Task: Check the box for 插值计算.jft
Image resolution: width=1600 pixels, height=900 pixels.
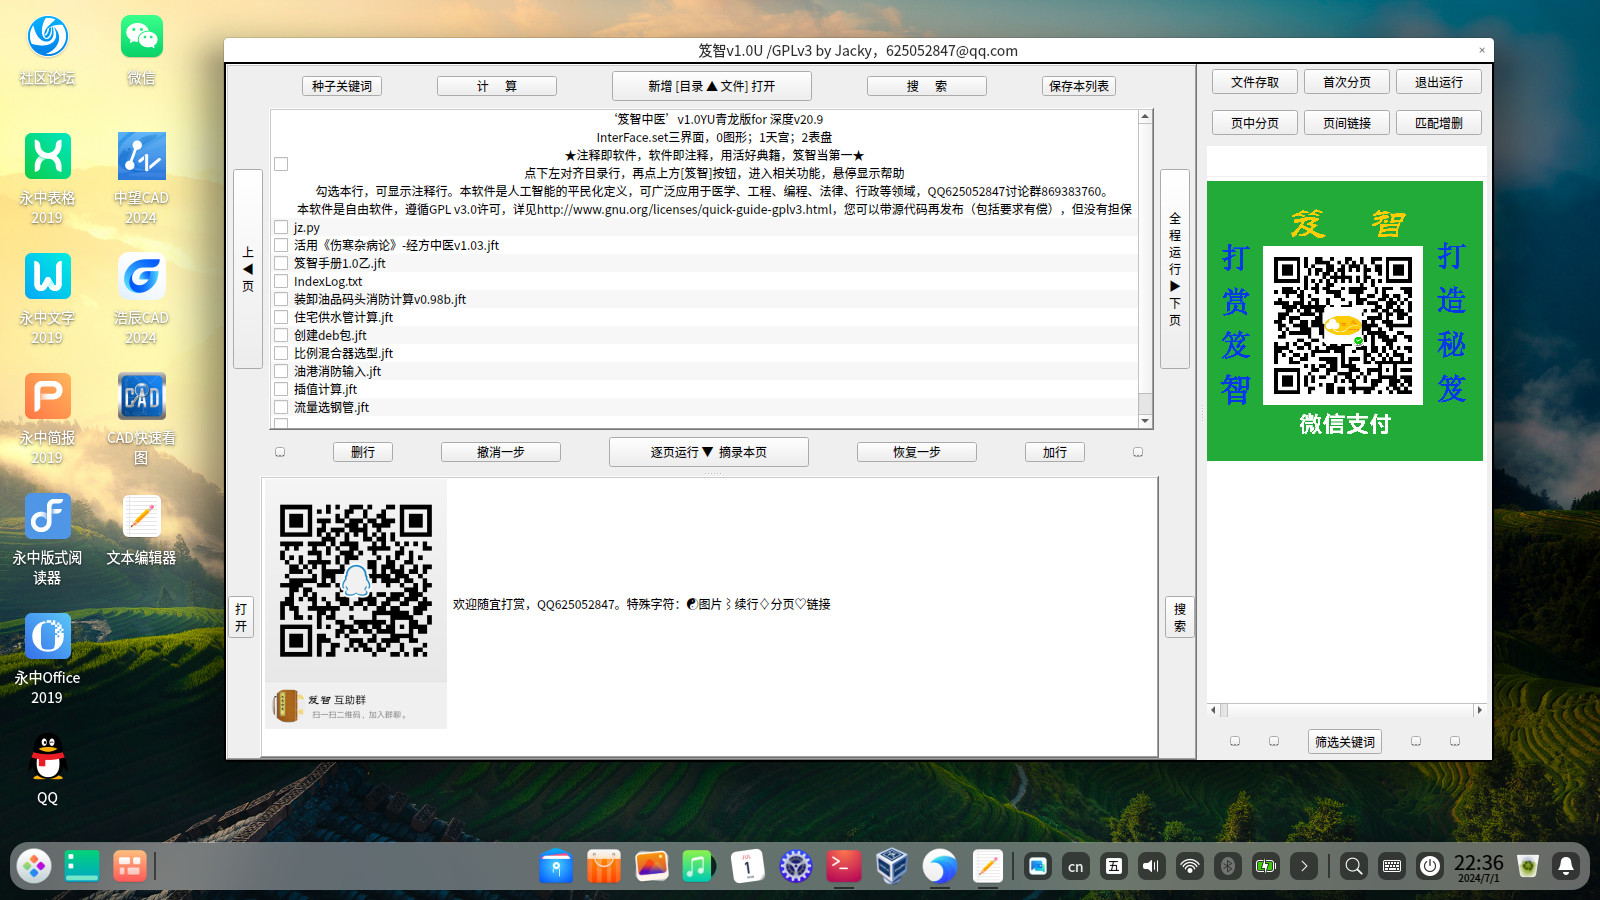Action: tap(281, 389)
